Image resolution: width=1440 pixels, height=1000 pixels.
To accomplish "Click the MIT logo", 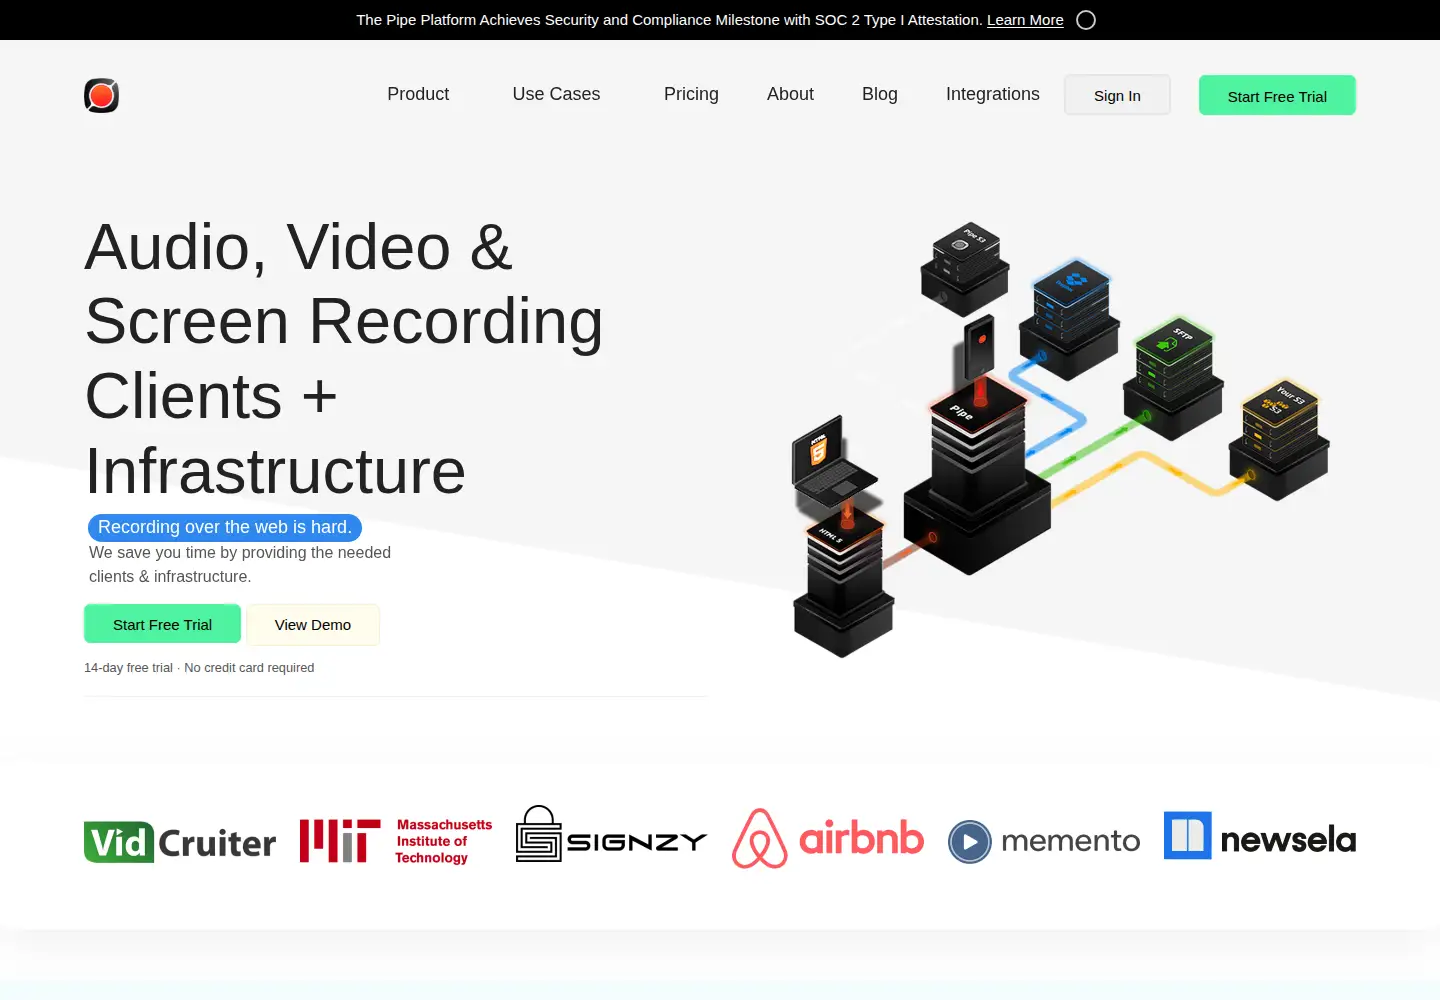I will [396, 841].
